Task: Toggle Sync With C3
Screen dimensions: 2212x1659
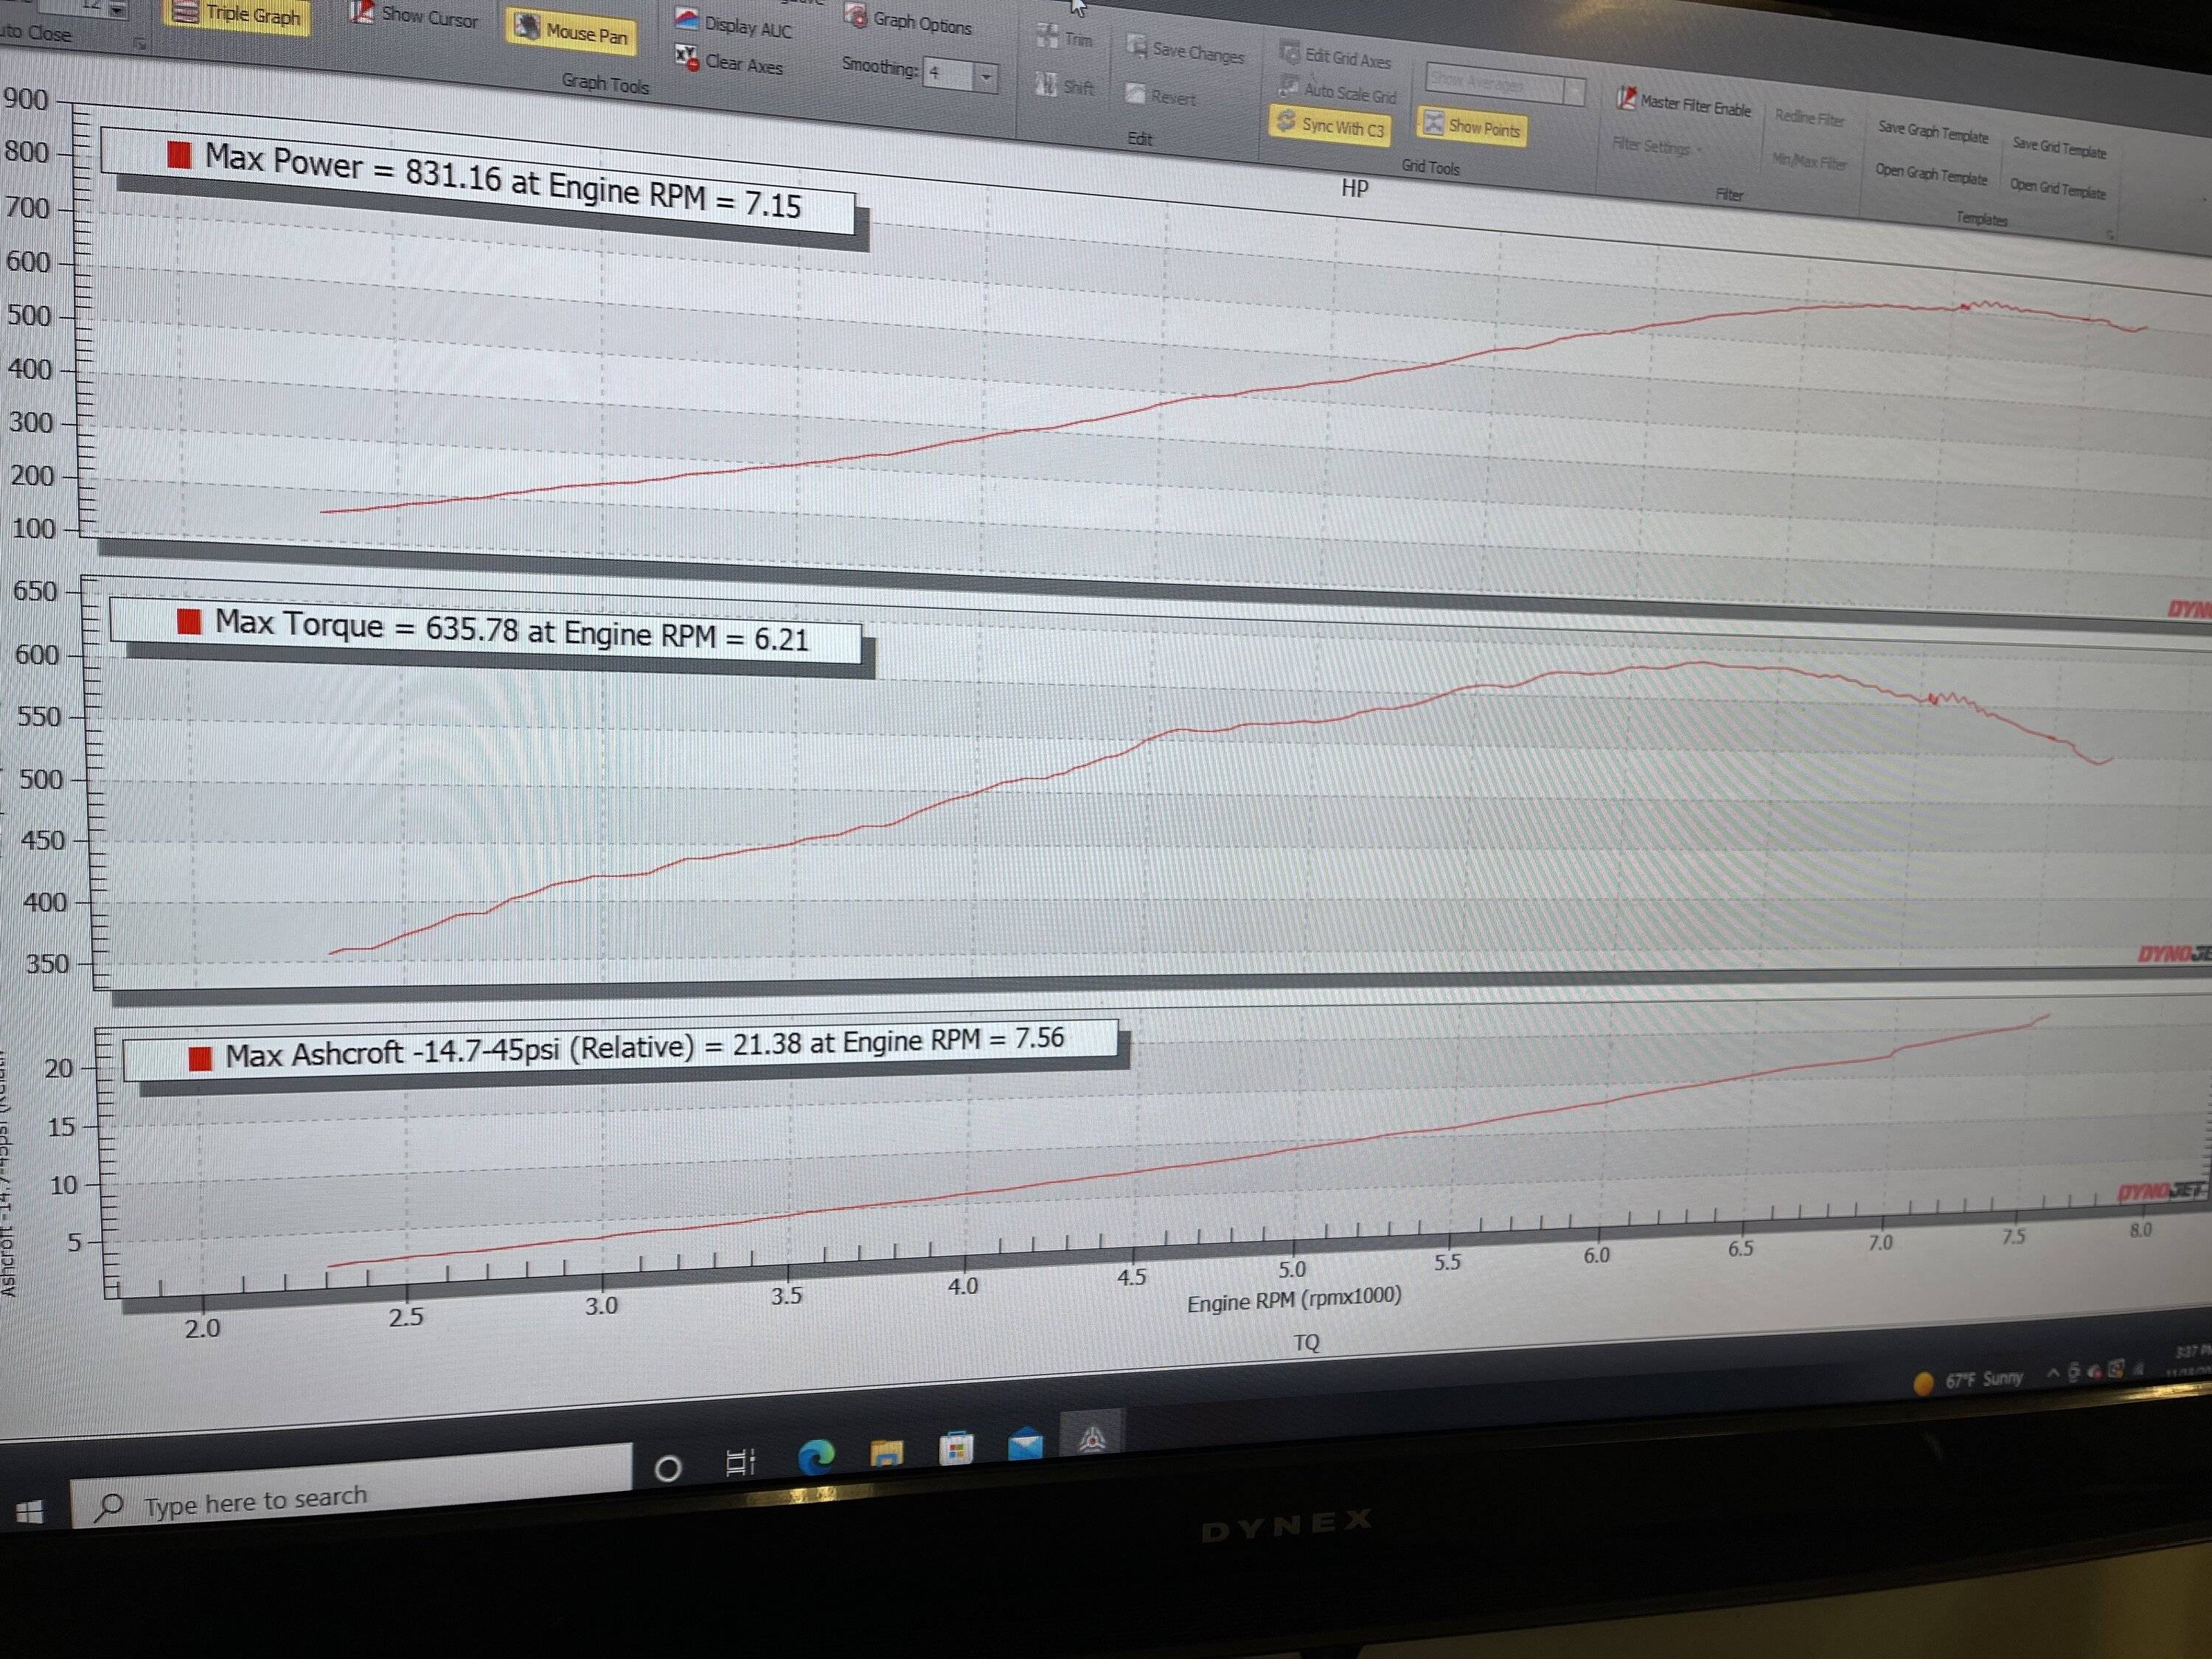Action: coord(1330,125)
